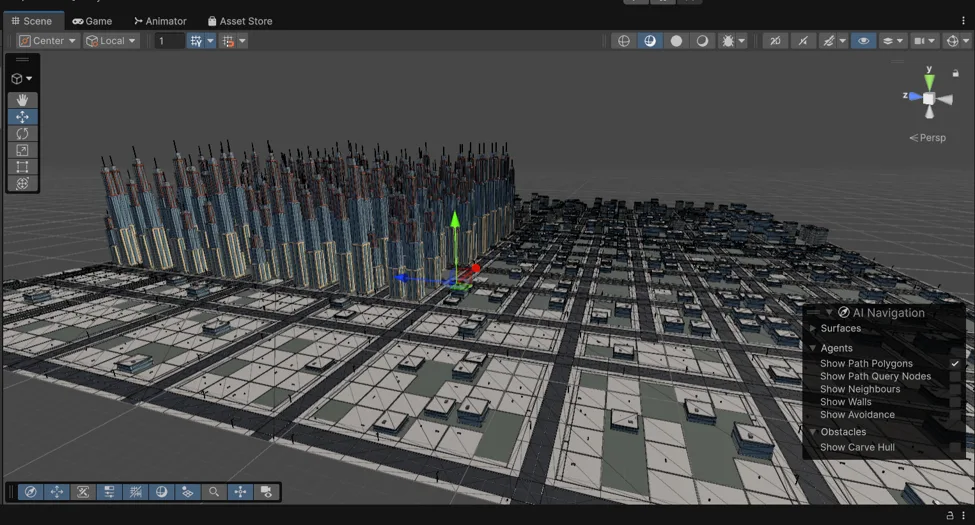Click the lock icon in status bar
The height and width of the screenshot is (525, 975).
click(950, 515)
